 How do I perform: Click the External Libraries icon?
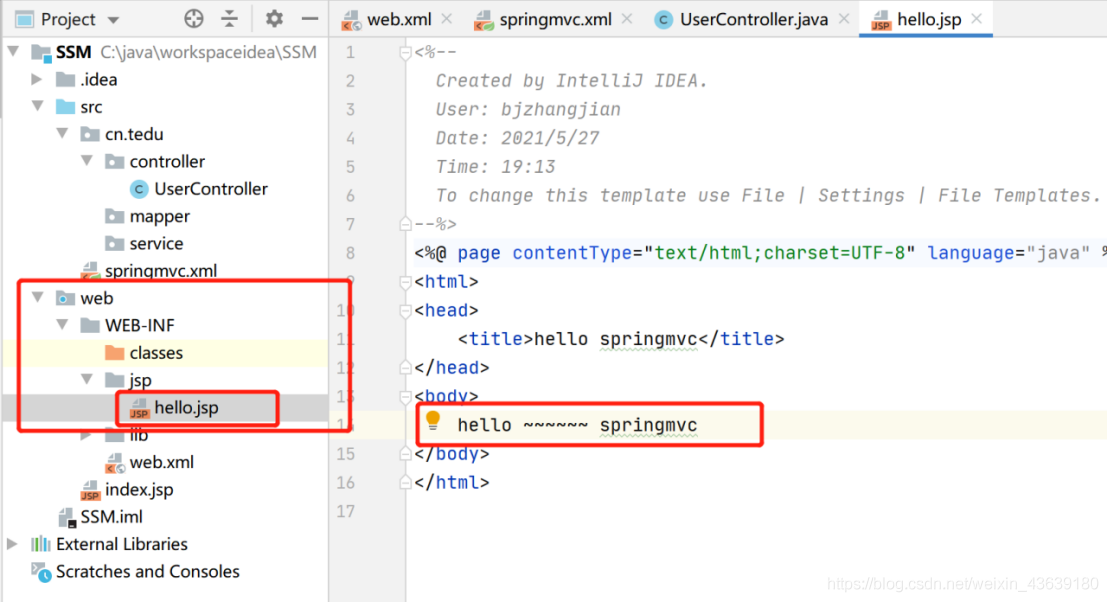pos(40,544)
